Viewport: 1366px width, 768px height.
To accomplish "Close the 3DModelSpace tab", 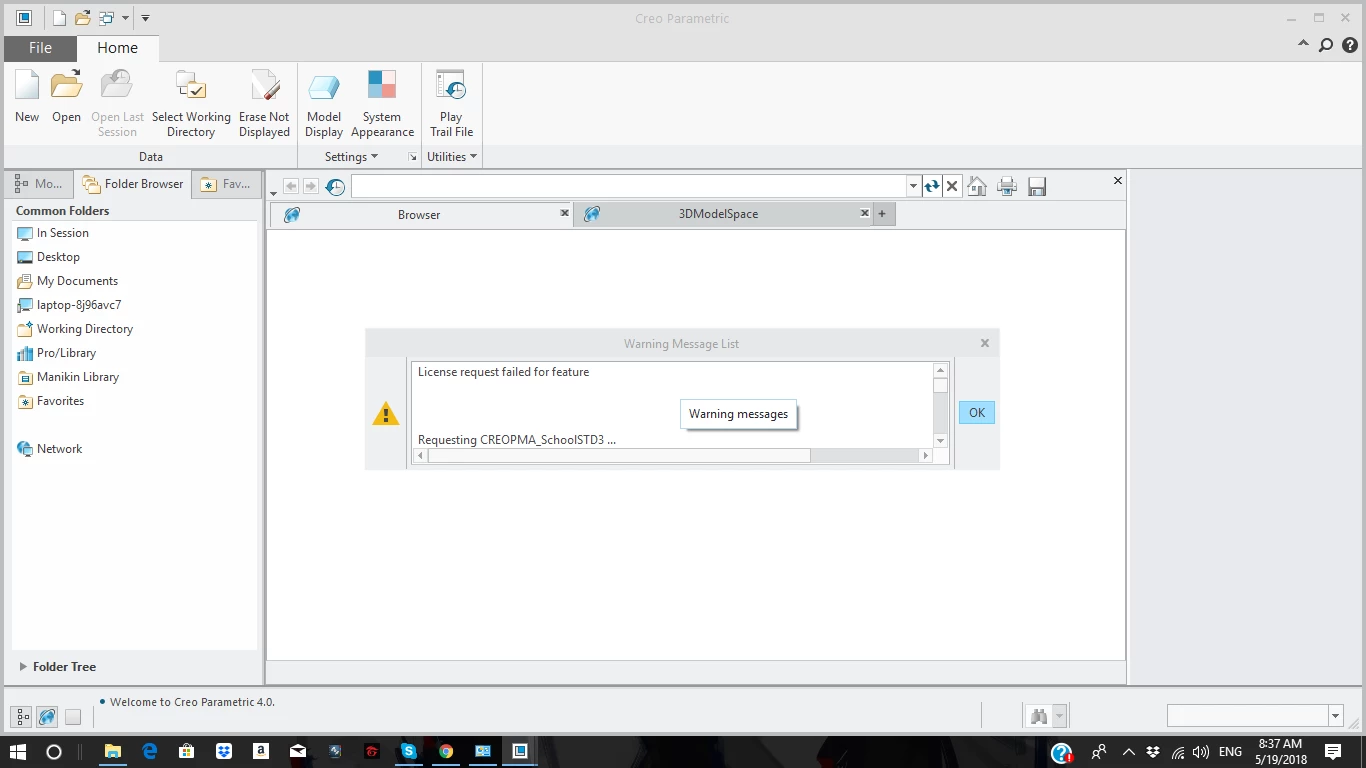I will pyautogui.click(x=865, y=213).
